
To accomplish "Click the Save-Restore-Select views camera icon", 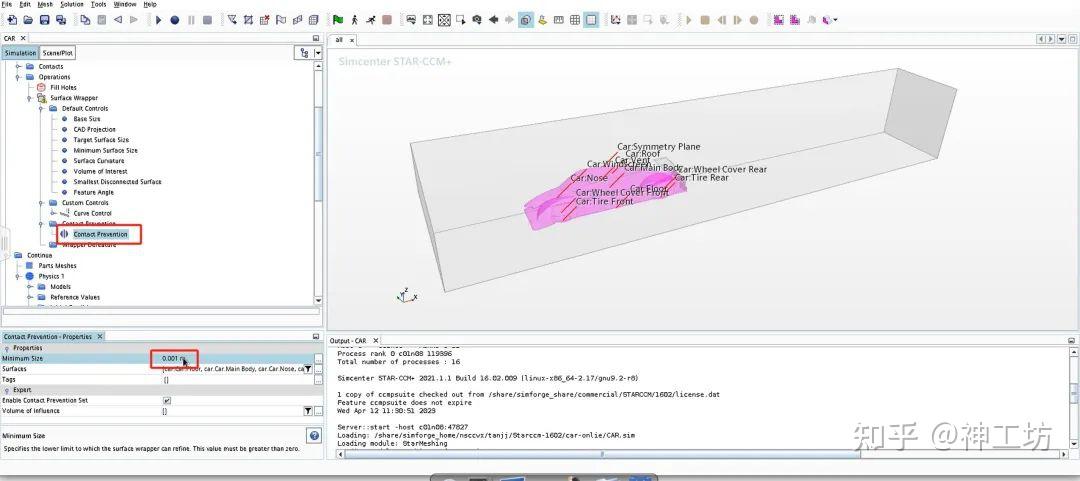I will pyautogui.click(x=477, y=20).
